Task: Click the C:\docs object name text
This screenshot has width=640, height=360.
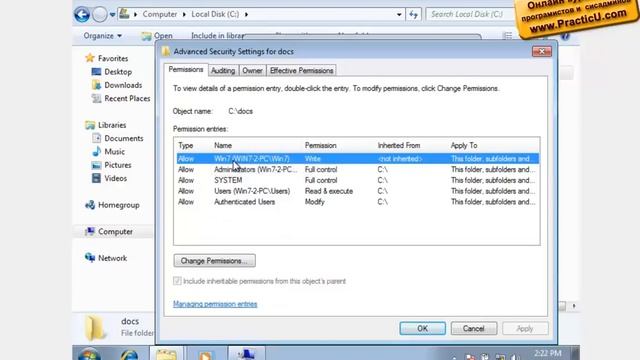Action: 240,111
